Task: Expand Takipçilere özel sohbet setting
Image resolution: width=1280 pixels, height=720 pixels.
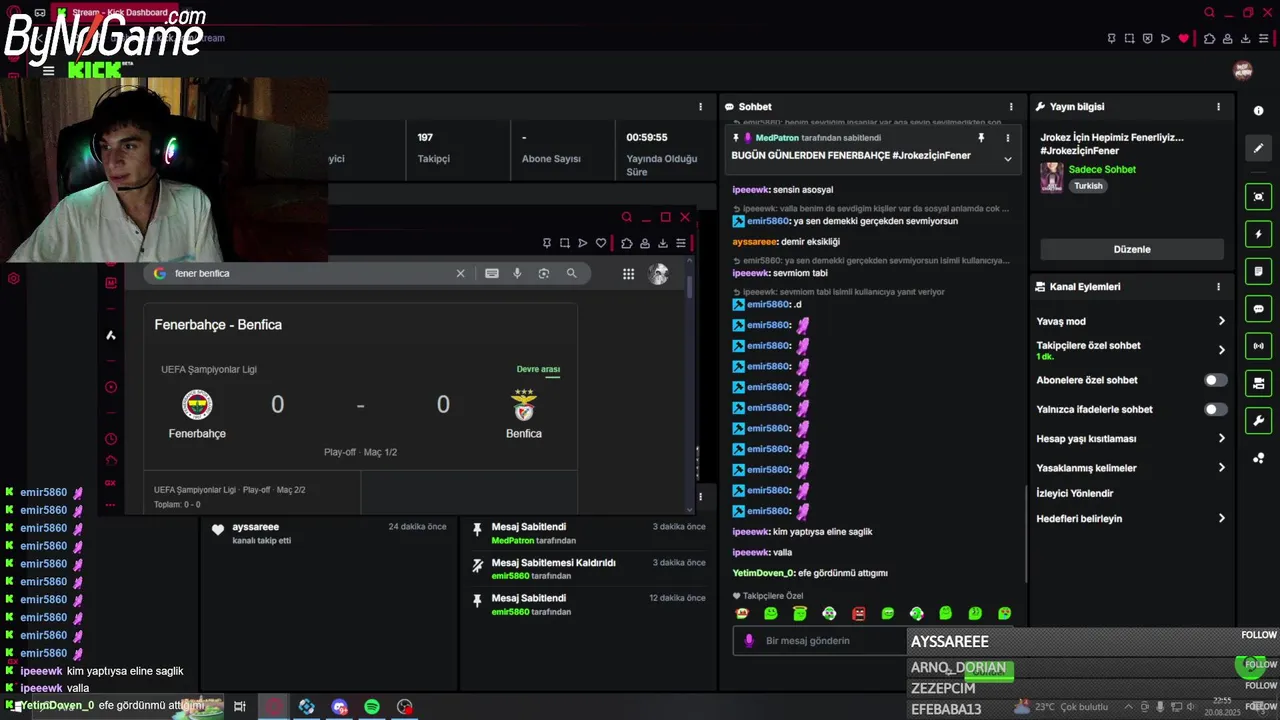Action: click(x=1221, y=350)
